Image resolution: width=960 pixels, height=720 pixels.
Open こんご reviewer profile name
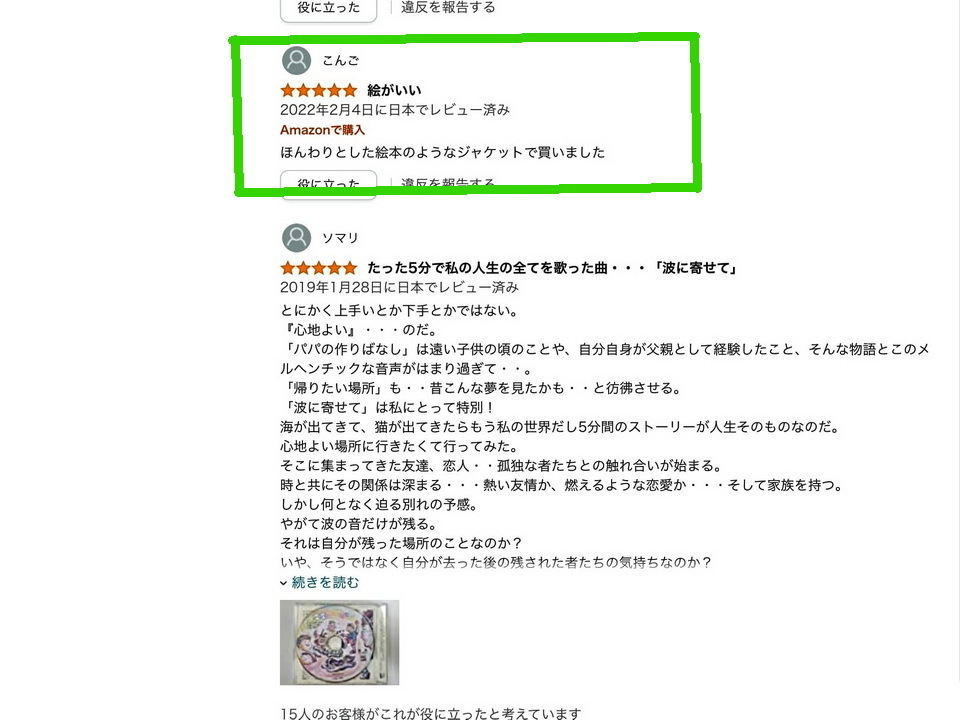[340, 61]
